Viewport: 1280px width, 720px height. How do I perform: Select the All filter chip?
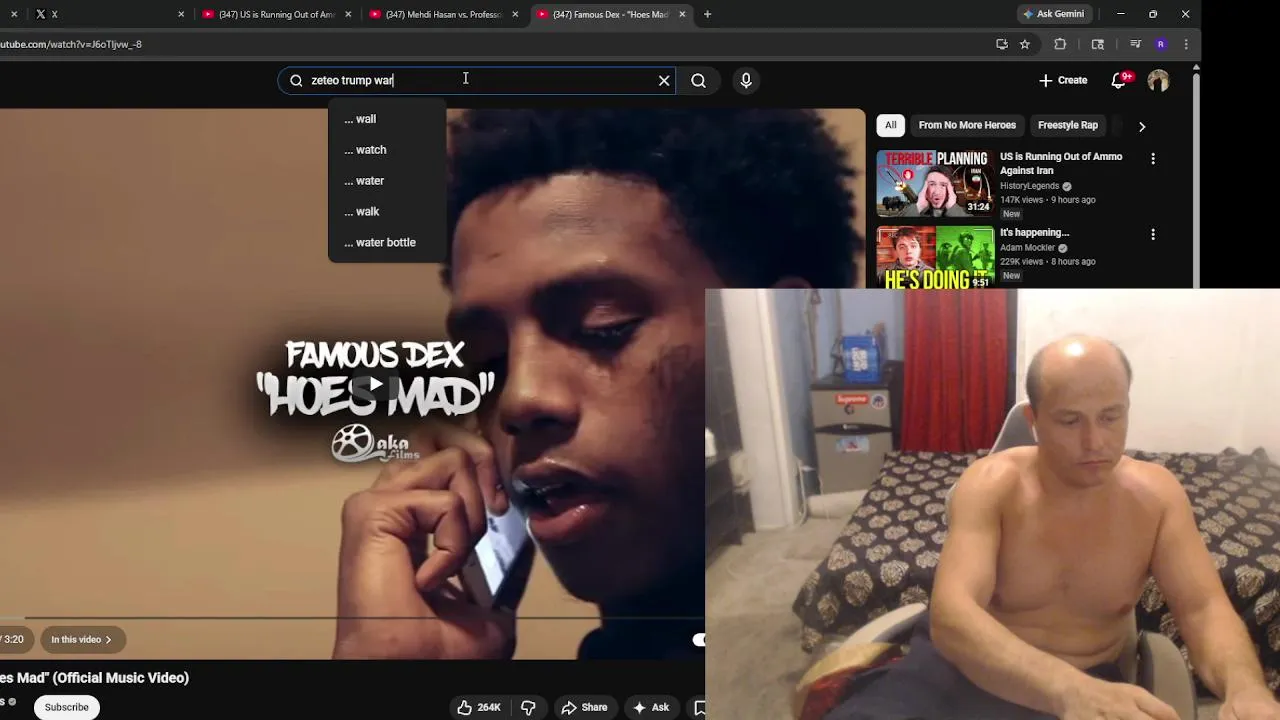pyautogui.click(x=890, y=125)
